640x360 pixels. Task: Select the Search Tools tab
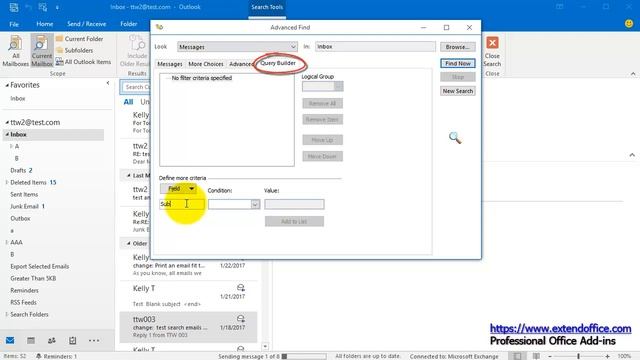pos(267,7)
